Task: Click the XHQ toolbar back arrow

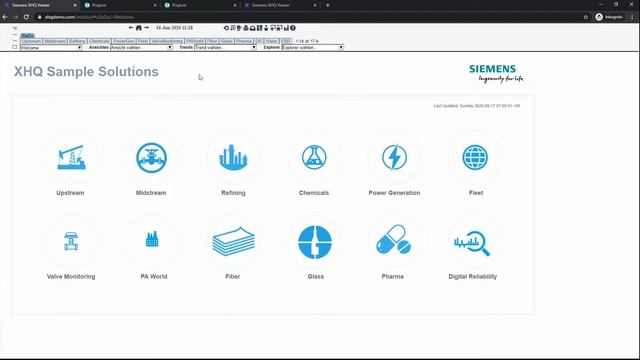Action: (x=131, y=28)
